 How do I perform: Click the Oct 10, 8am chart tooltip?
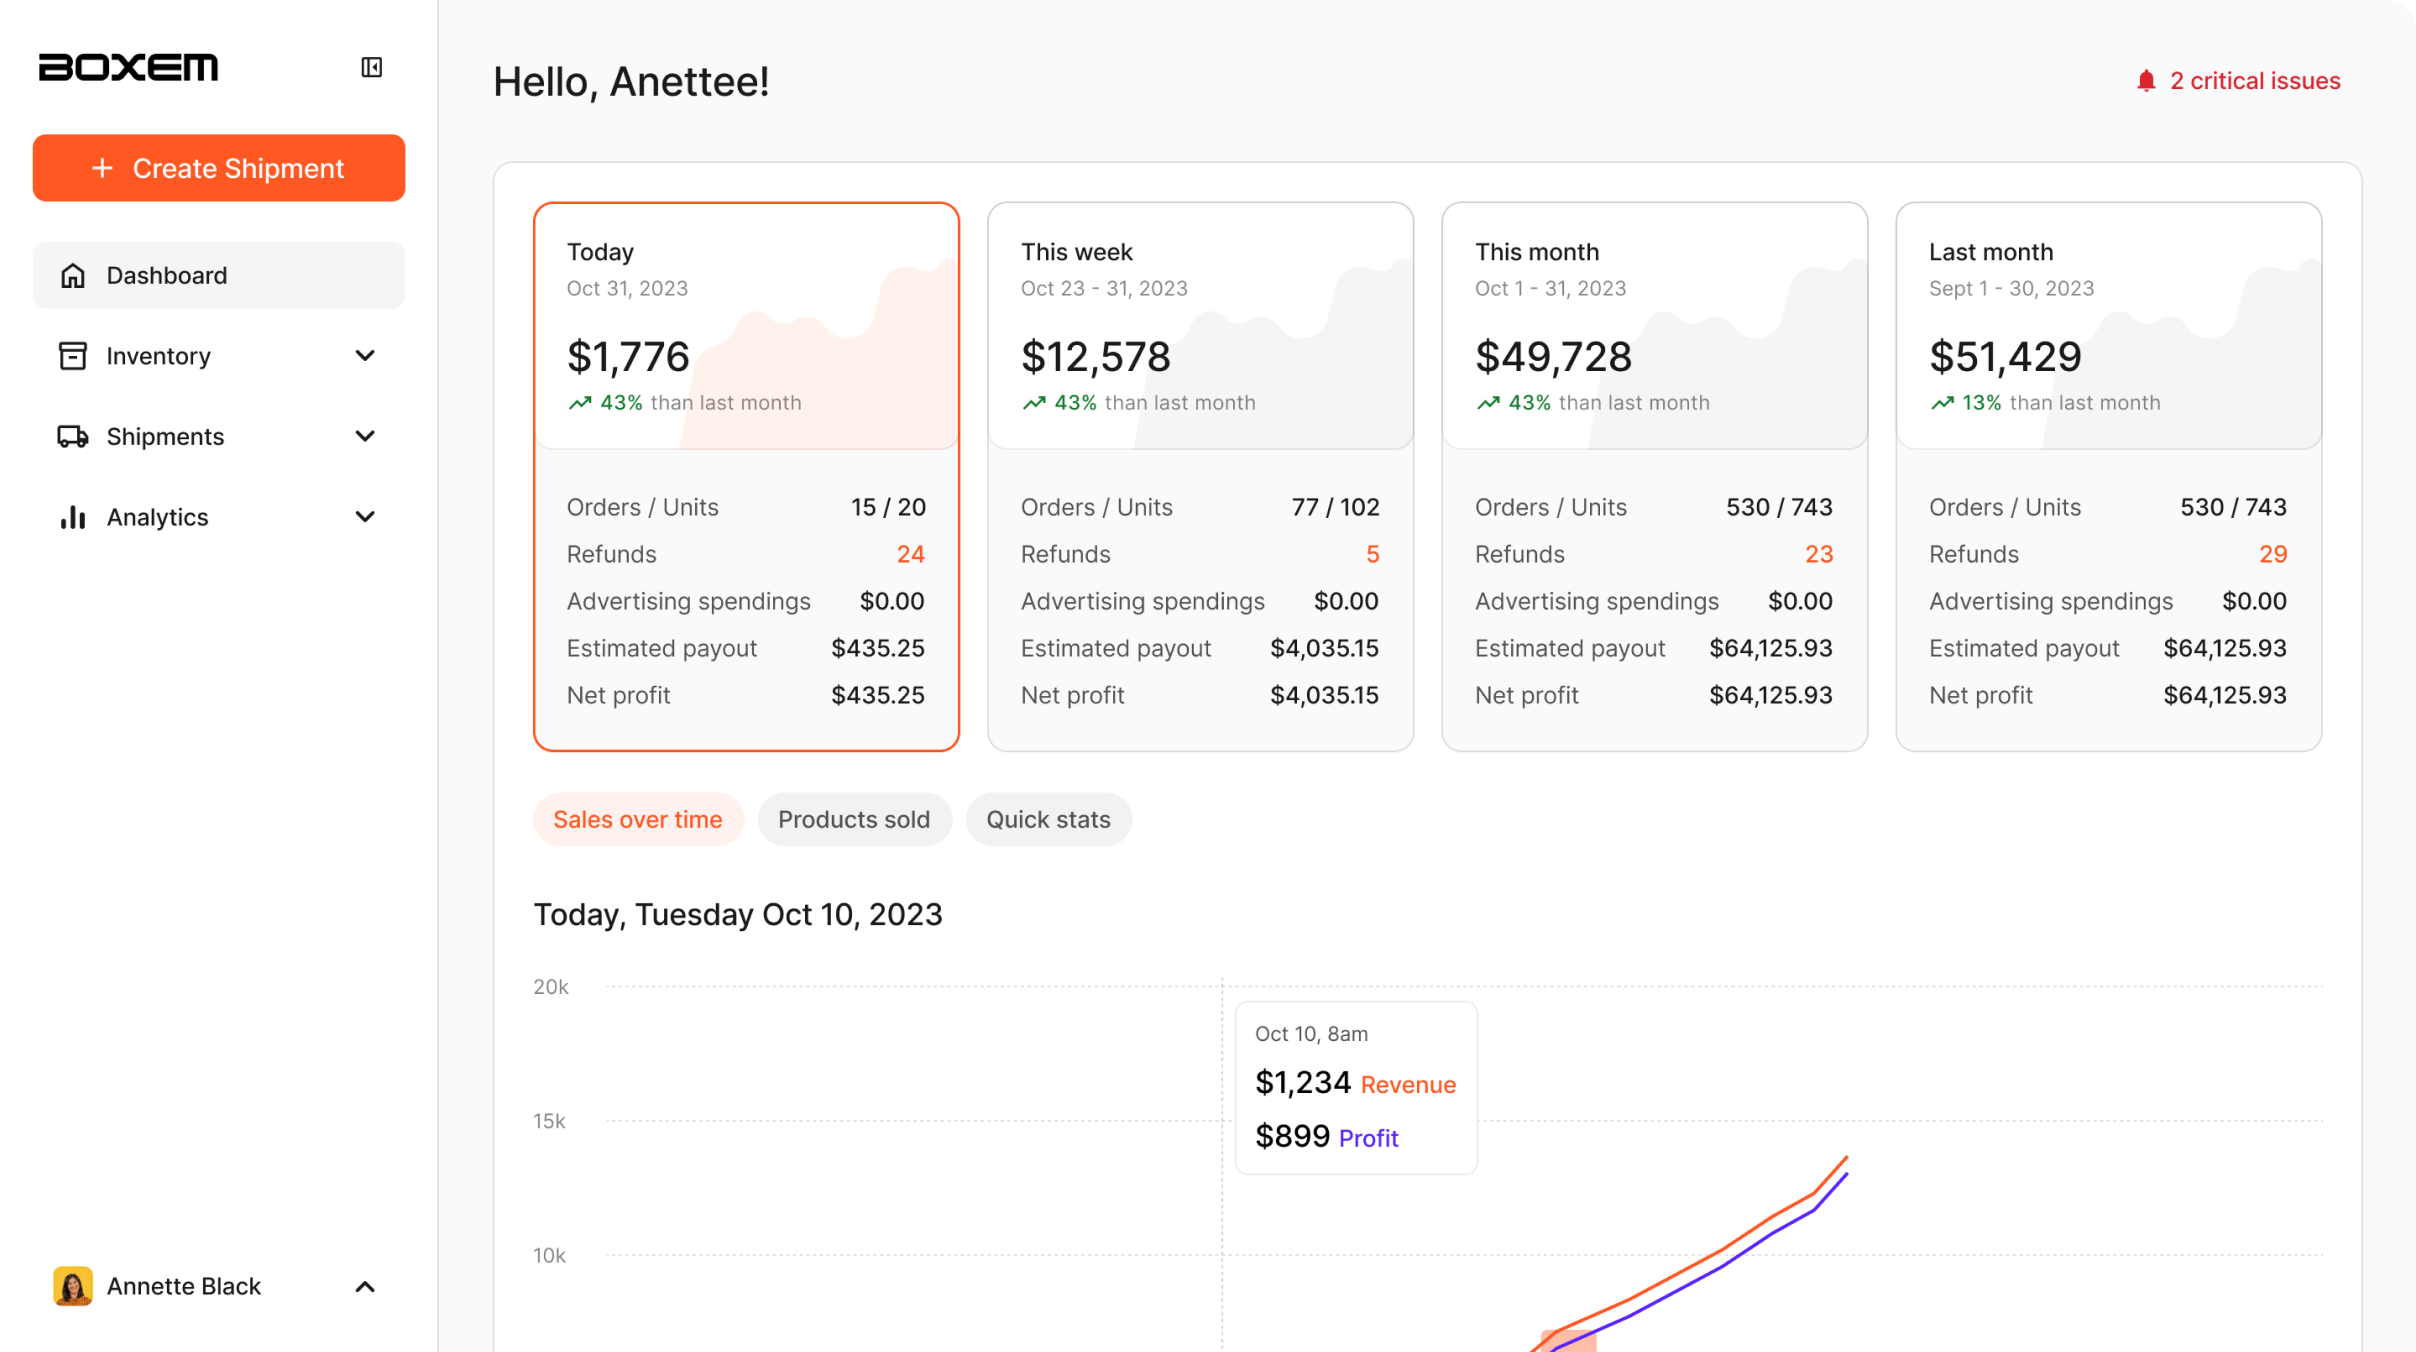[x=1355, y=1087]
